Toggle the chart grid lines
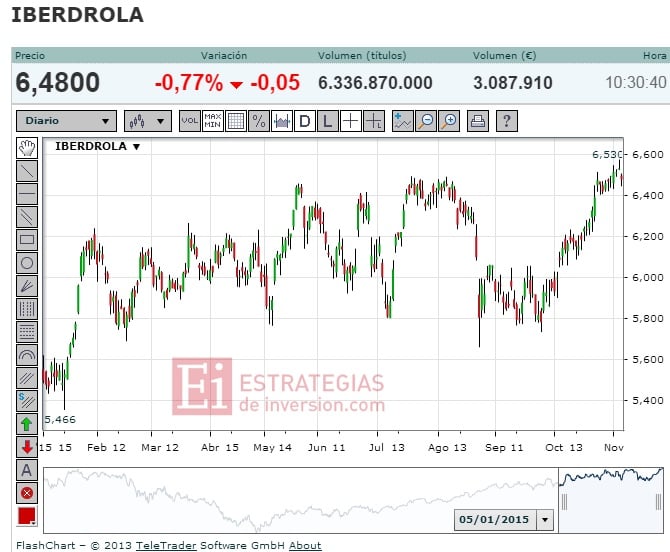This screenshot has width=670, height=552. pyautogui.click(x=236, y=121)
